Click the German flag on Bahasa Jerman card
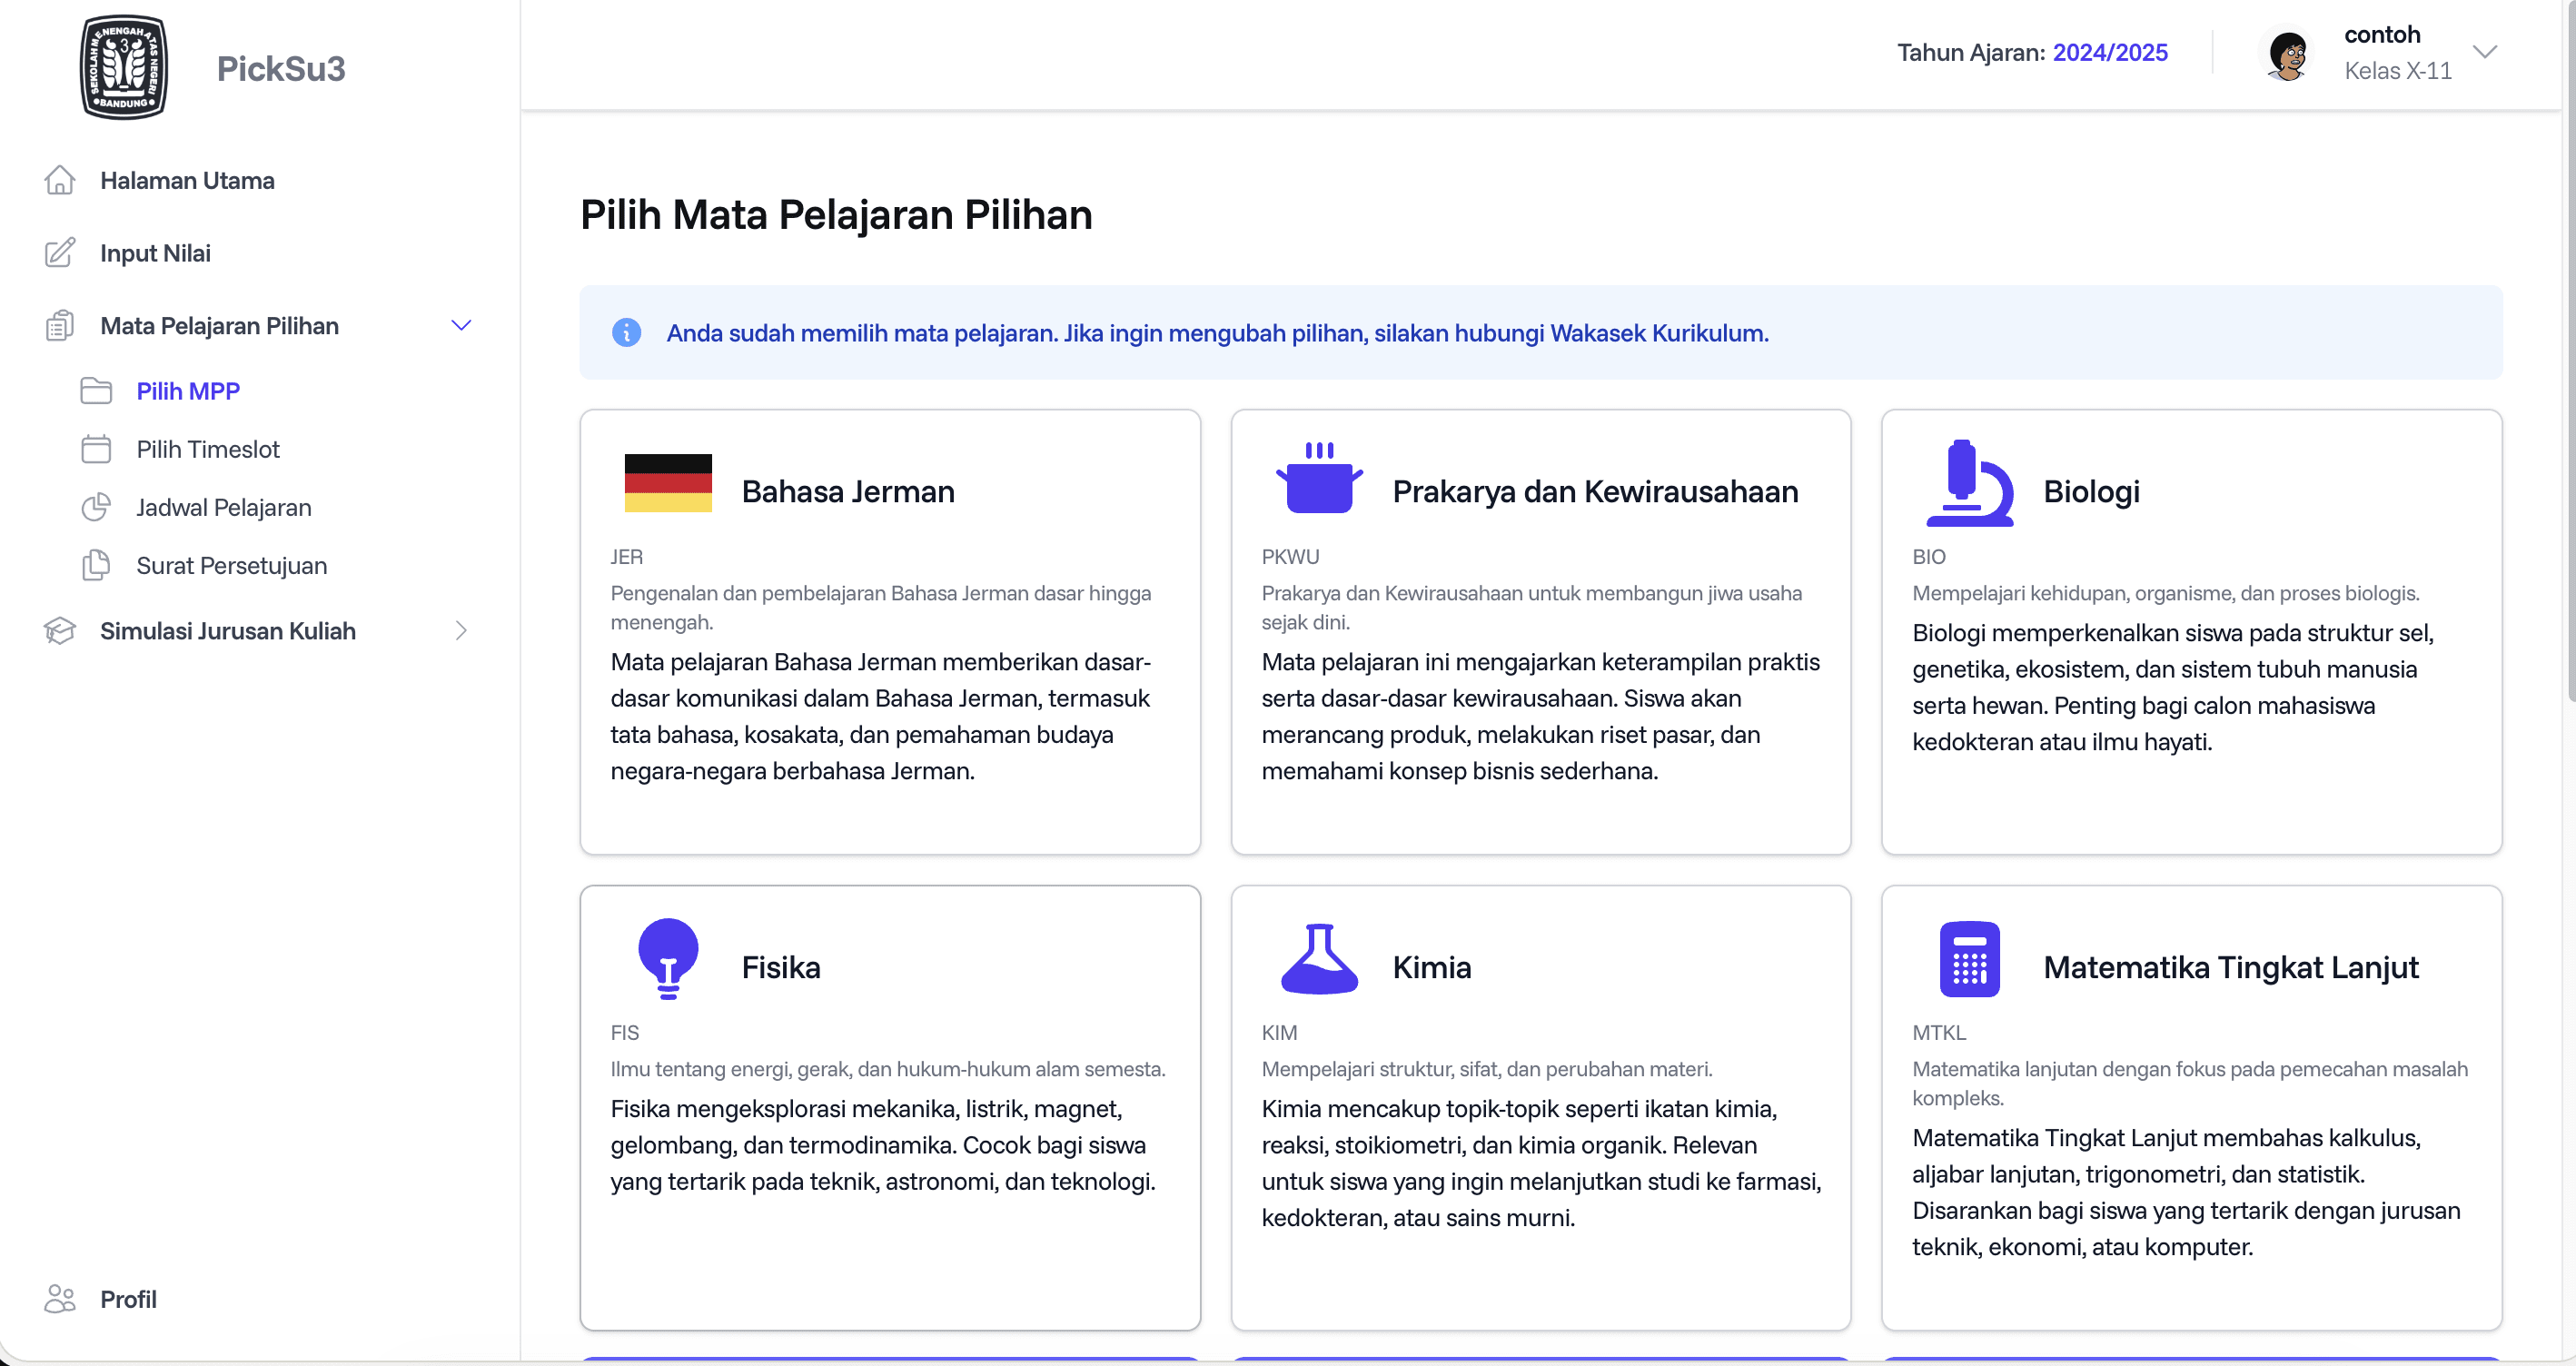 [668, 483]
